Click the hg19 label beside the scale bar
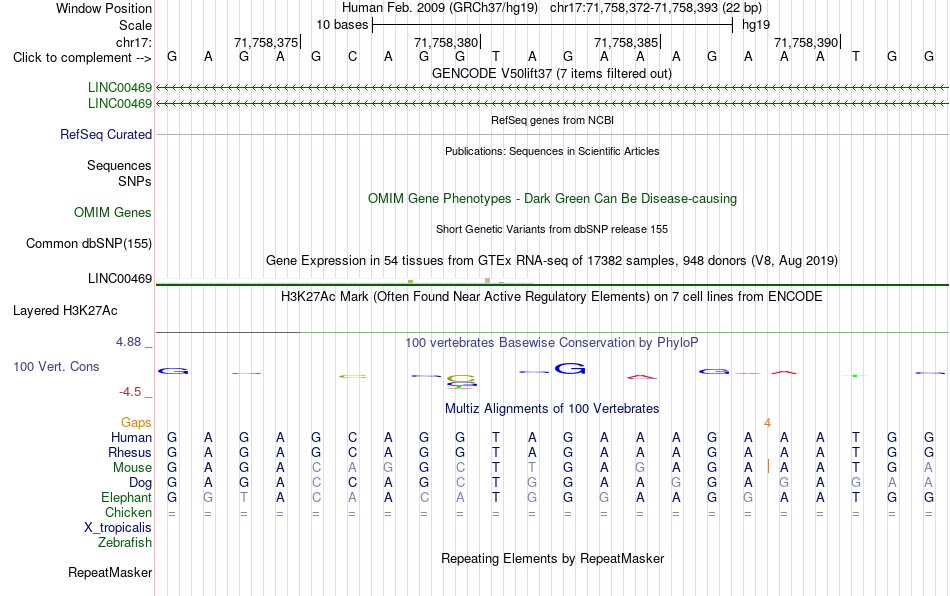 coord(756,25)
